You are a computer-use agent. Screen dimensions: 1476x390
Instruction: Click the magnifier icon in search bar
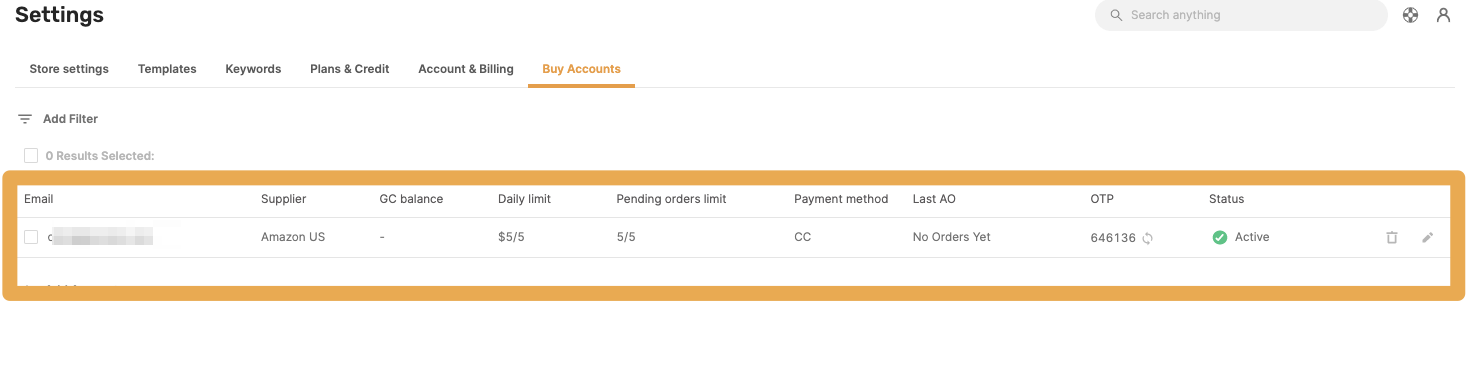point(1116,15)
